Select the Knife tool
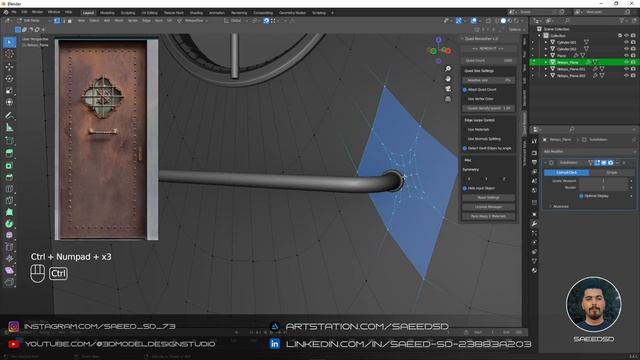Image resolution: width=640 pixels, height=360 pixels. [9, 200]
